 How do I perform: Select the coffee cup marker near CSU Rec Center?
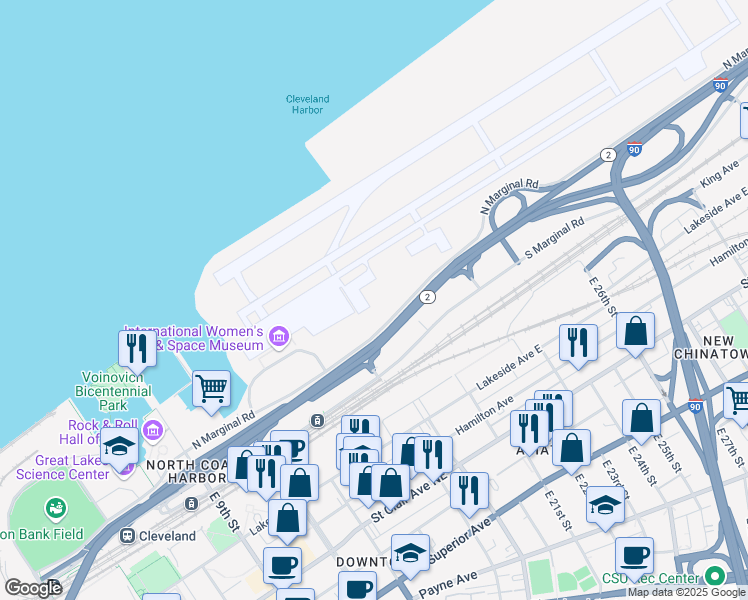pos(634,557)
